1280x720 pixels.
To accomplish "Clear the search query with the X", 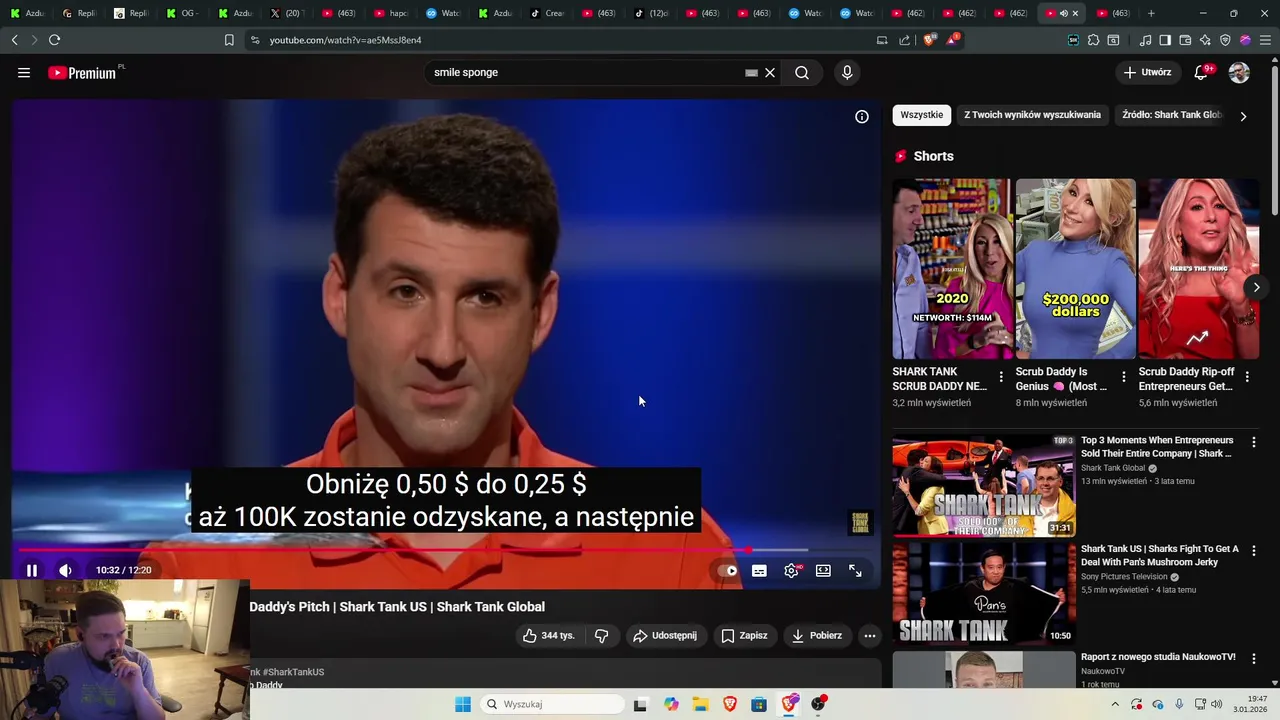I will [x=770, y=73].
